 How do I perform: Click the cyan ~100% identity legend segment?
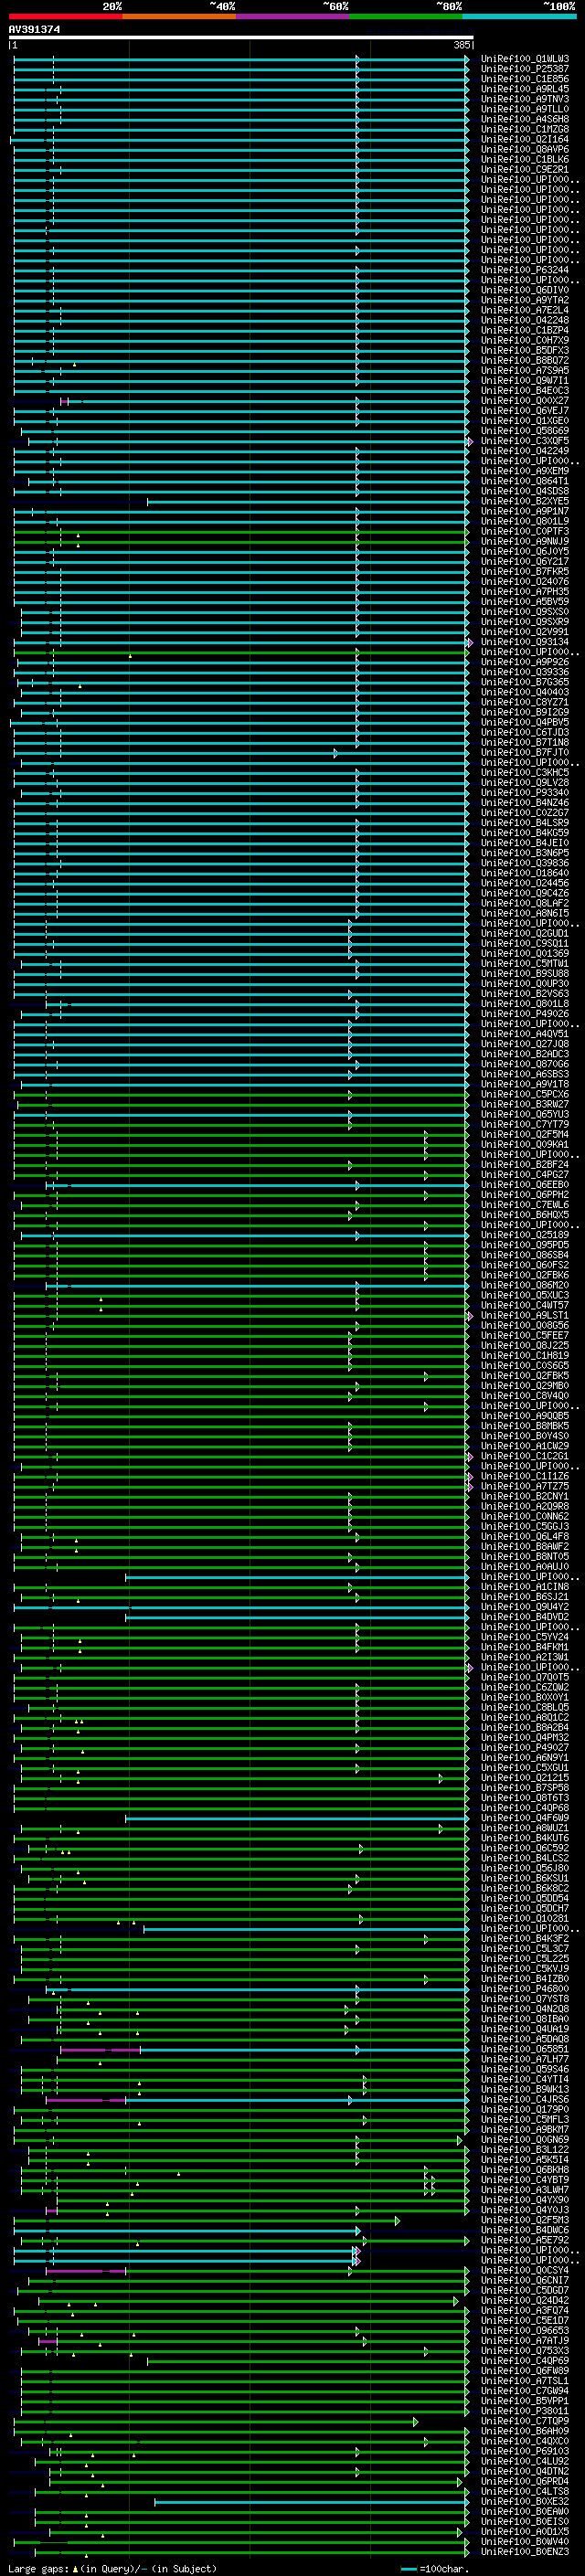[519, 16]
